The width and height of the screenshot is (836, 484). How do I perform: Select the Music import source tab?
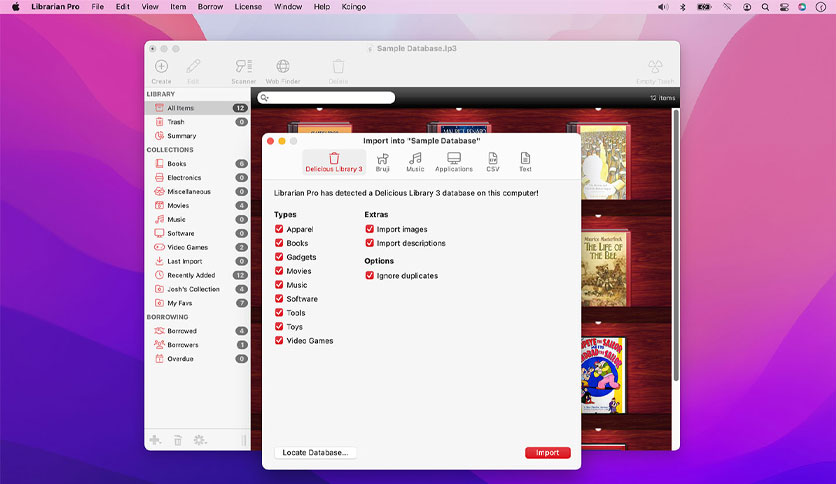pyautogui.click(x=415, y=162)
